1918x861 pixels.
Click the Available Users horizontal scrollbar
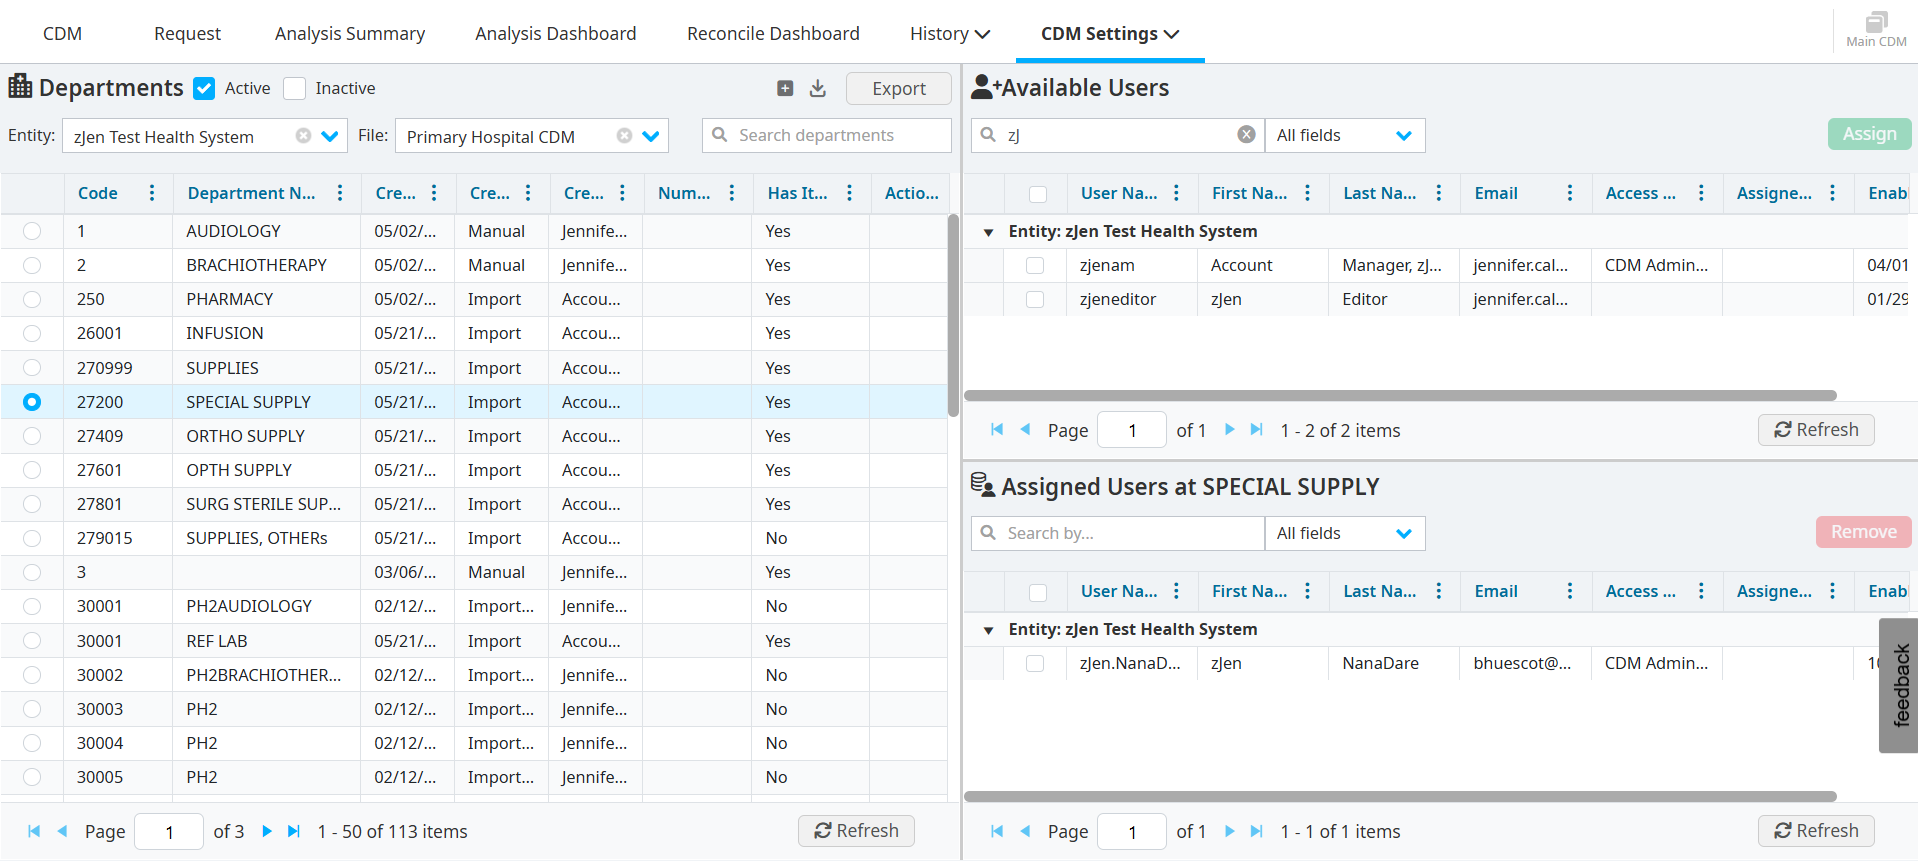pos(1400,396)
